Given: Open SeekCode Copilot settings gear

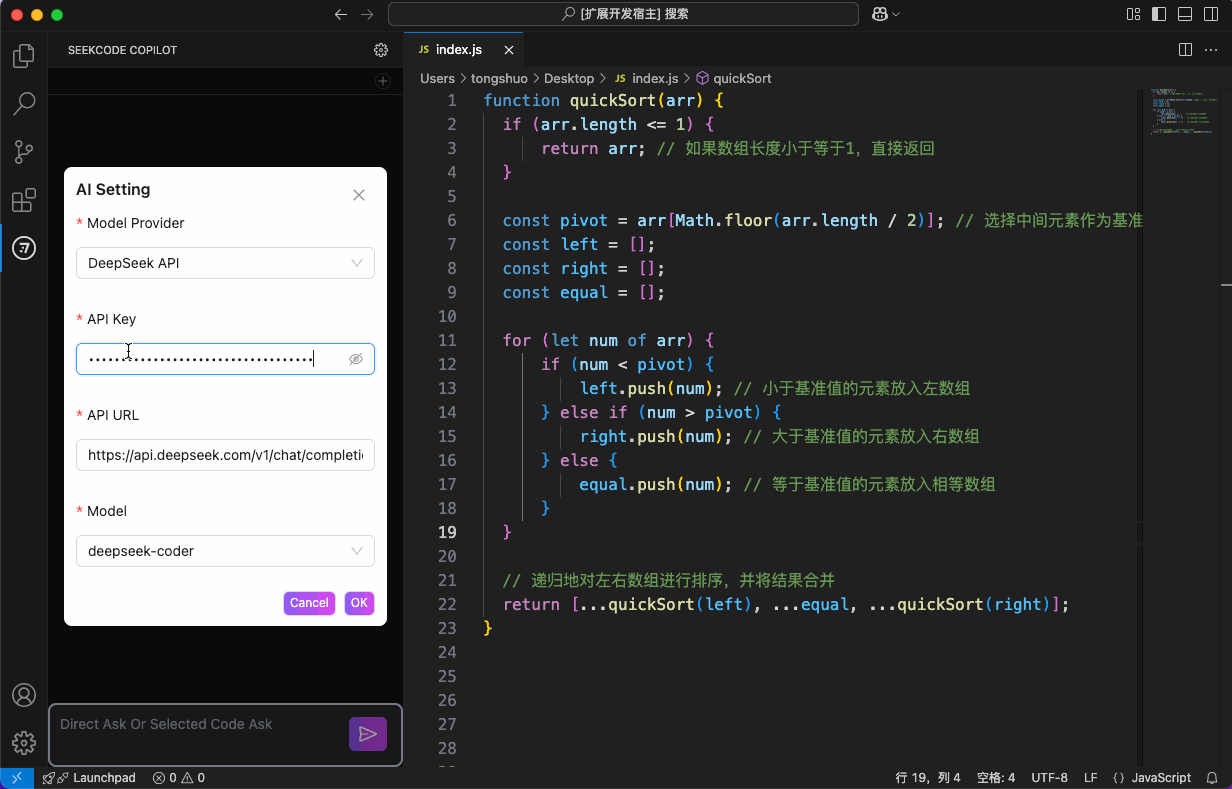Looking at the screenshot, I should 381,50.
